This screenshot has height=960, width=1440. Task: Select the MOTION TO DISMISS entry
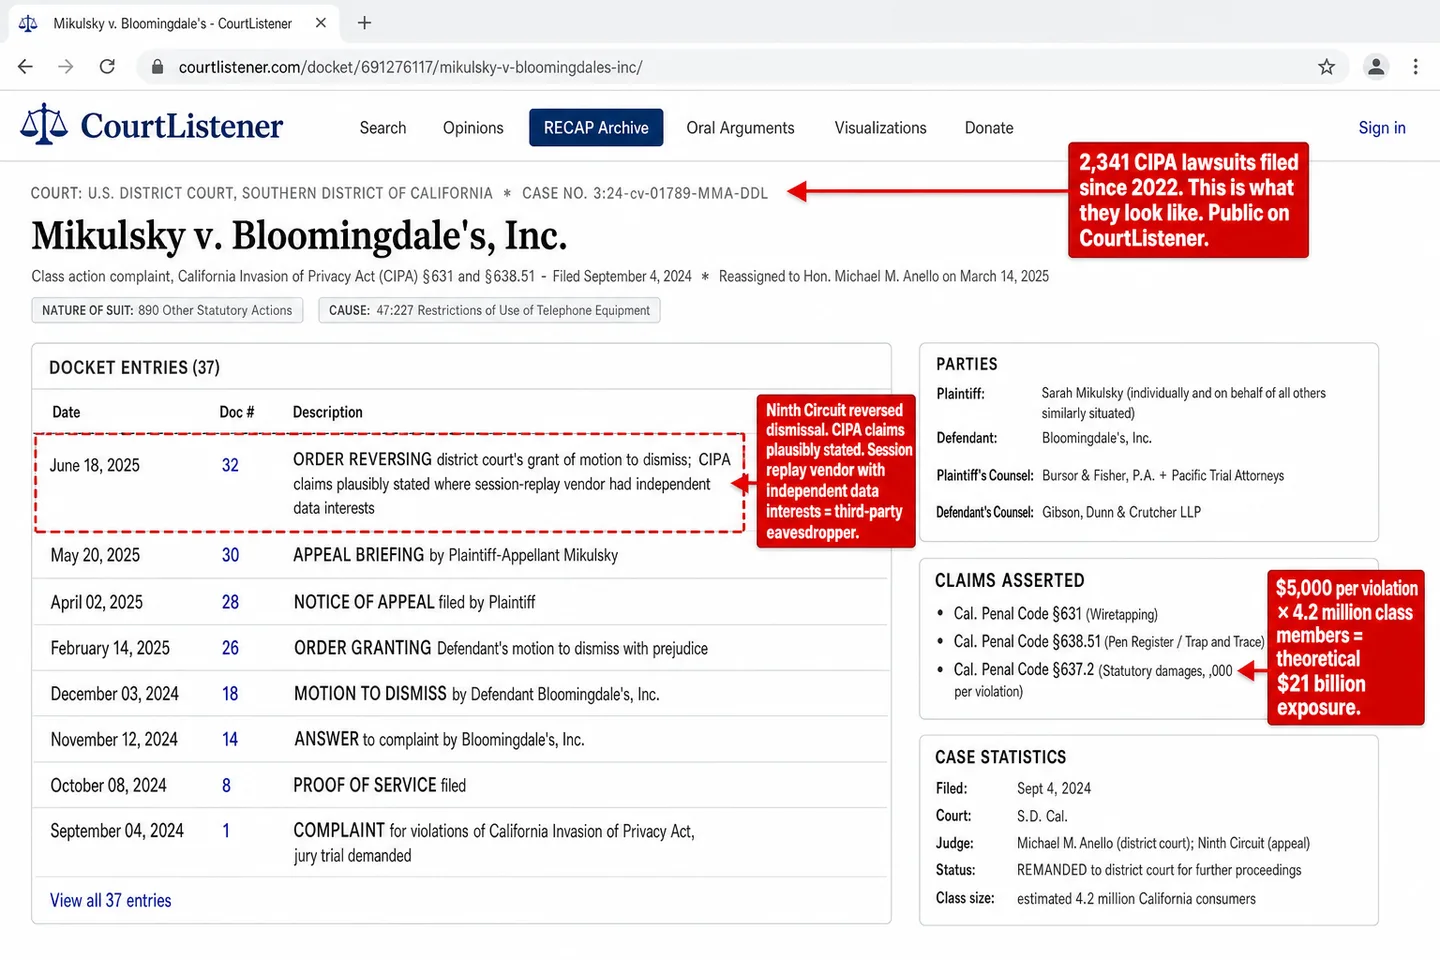pos(476,694)
